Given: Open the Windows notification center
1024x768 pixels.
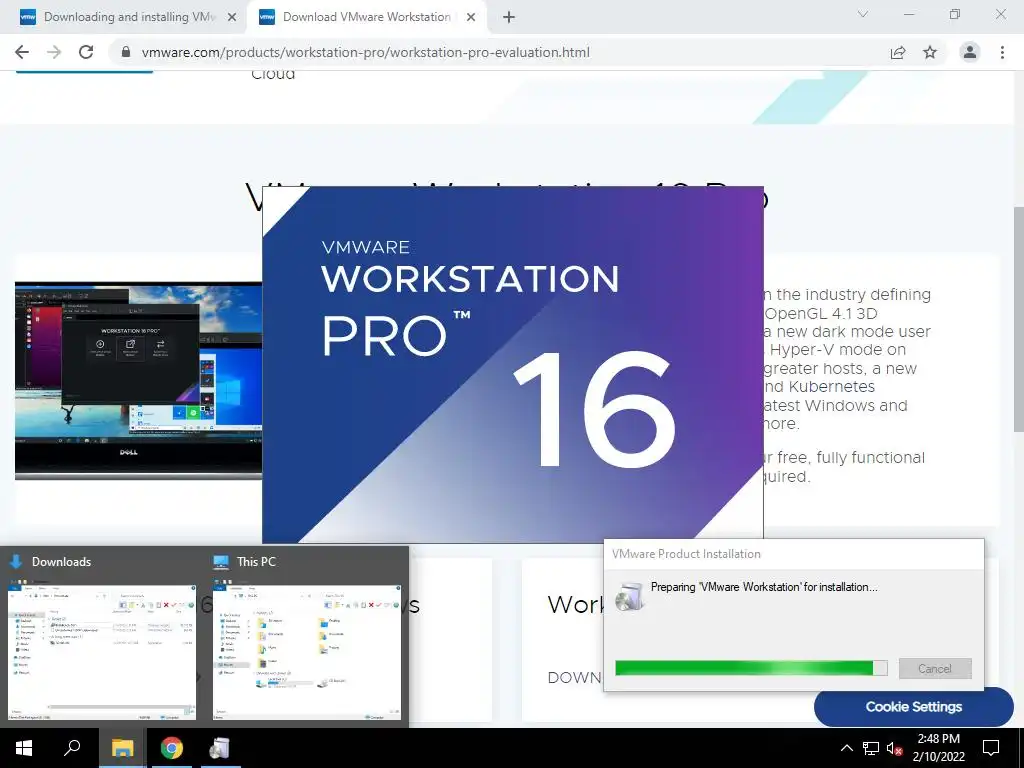Looking at the screenshot, I should (991, 748).
